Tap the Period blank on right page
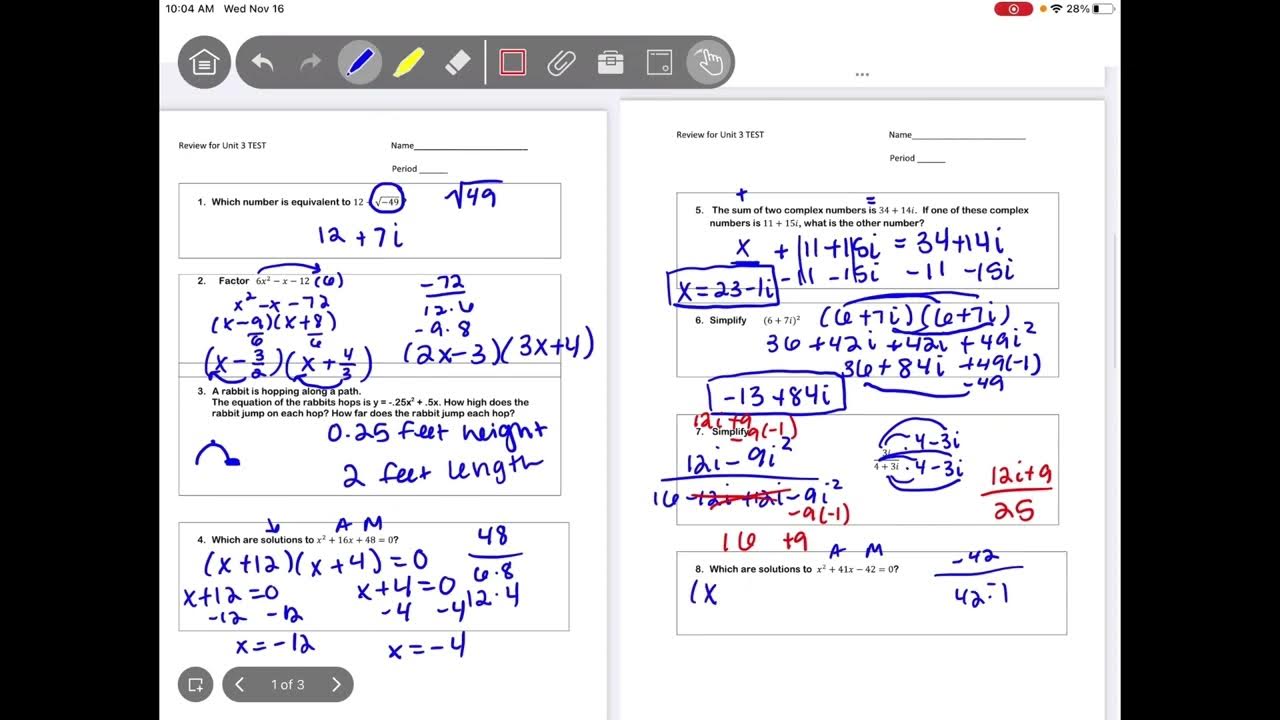This screenshot has height=720, width=1280. [931, 158]
